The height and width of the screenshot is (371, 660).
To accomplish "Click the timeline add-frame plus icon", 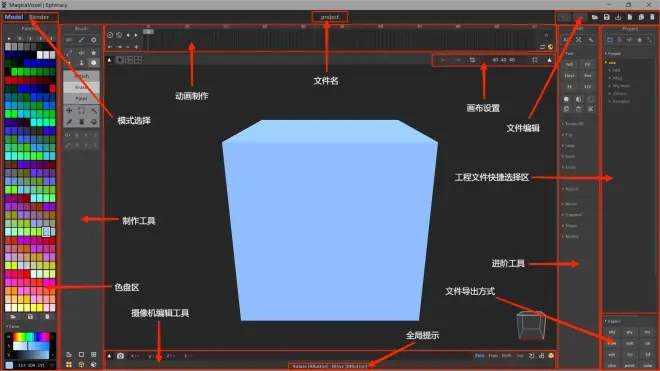I will pos(136,47).
